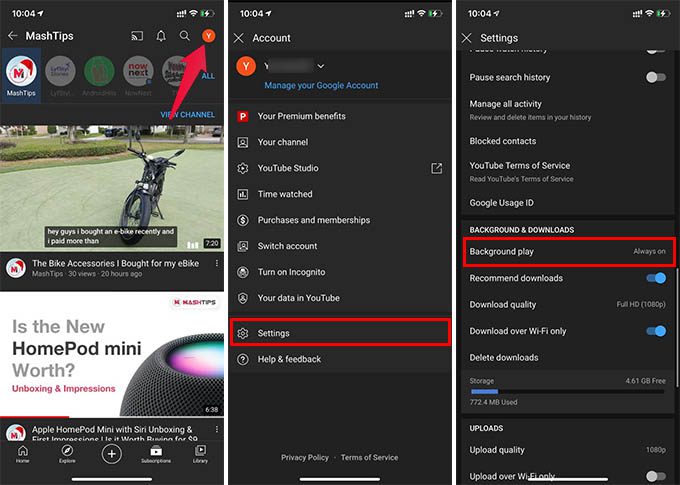Toggle Recommend downloads switch
This screenshot has width=680, height=485.
pyautogui.click(x=656, y=278)
